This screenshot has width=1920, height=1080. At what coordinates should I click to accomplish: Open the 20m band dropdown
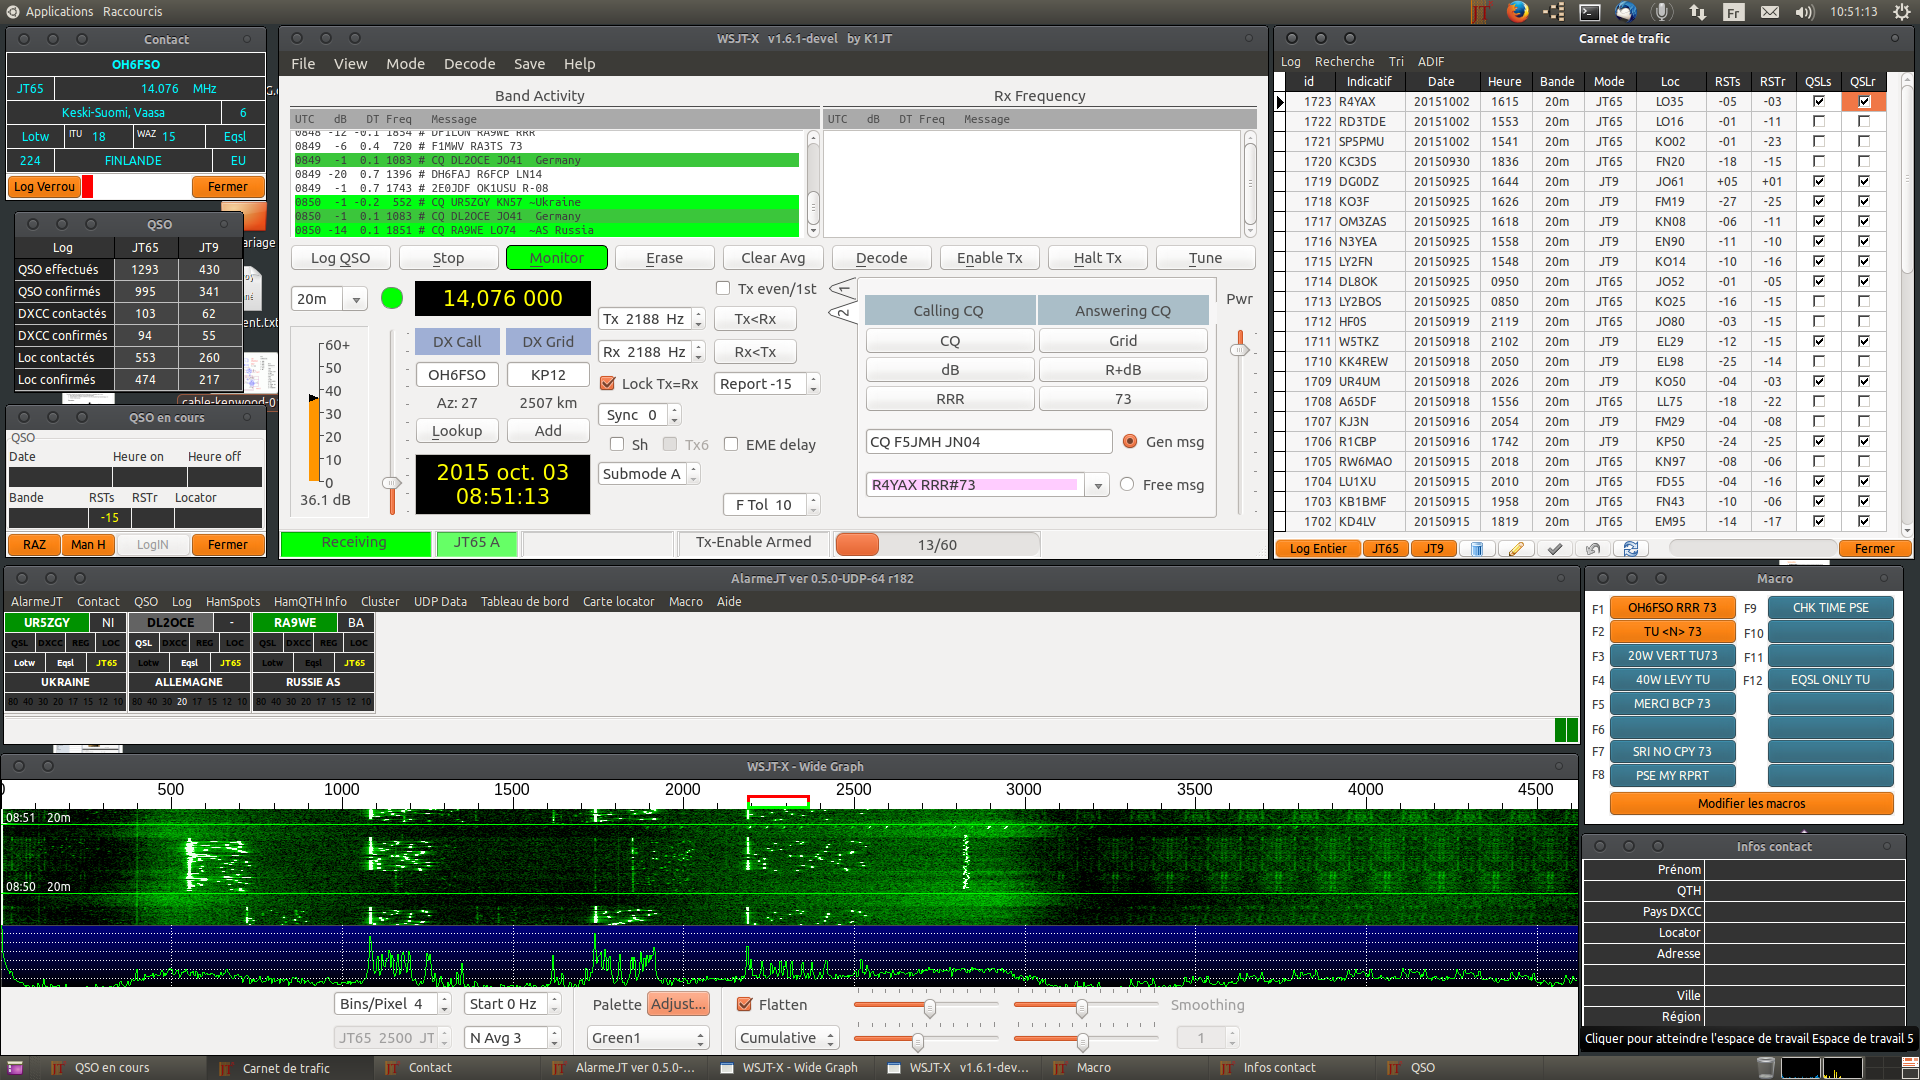point(355,299)
